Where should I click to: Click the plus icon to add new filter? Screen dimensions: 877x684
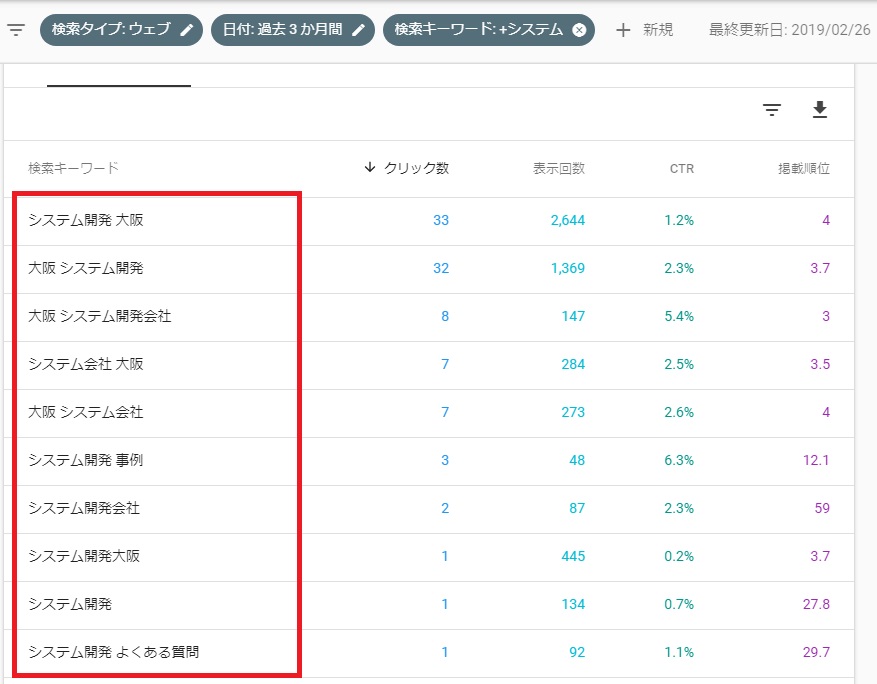[623, 30]
